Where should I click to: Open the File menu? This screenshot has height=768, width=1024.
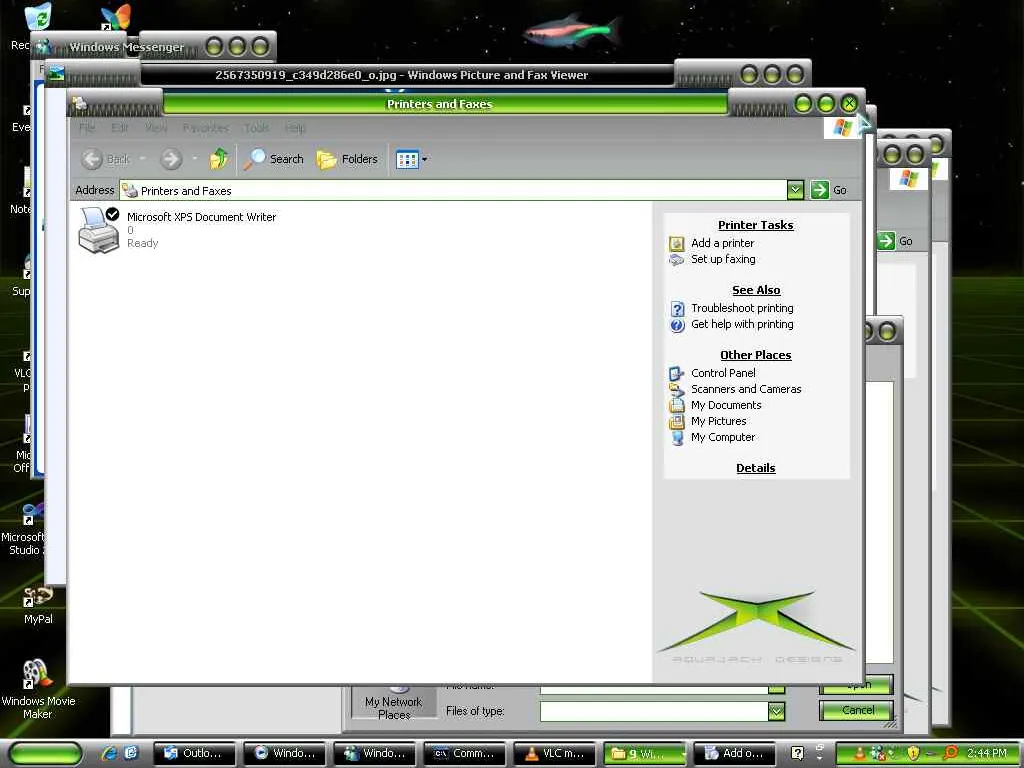(87, 128)
